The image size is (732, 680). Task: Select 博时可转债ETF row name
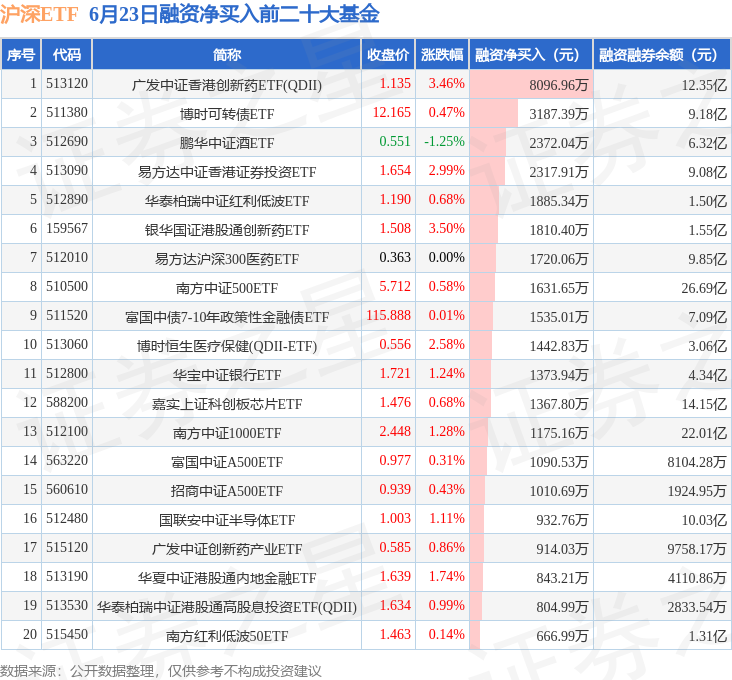(x=227, y=114)
